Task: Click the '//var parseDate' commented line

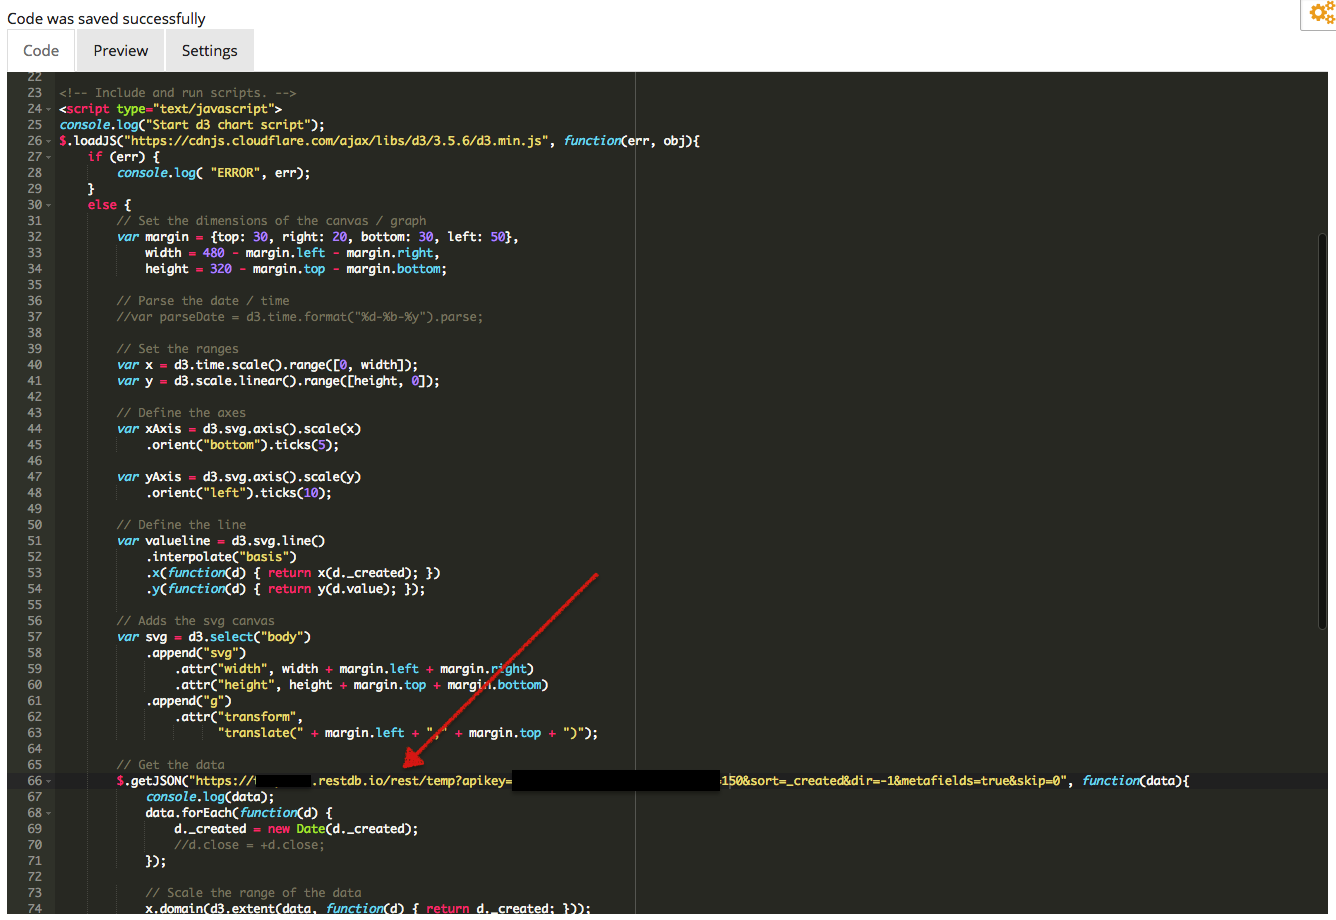Action: pos(300,317)
